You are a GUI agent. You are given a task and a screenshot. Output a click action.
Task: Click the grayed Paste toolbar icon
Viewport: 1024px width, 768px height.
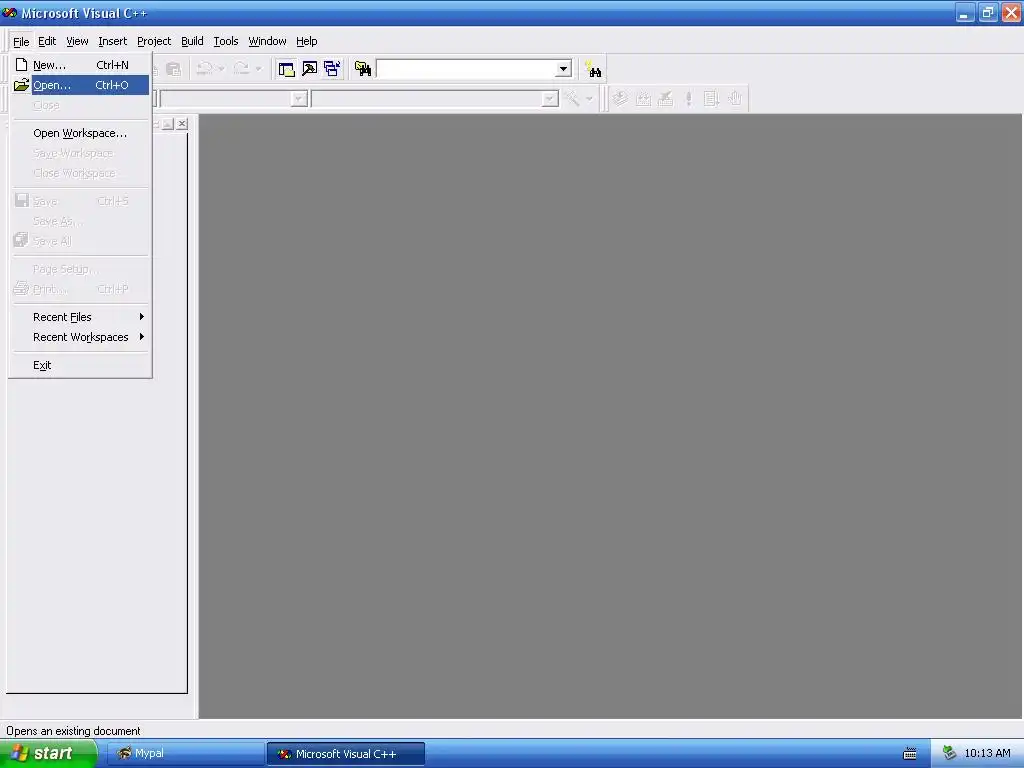click(173, 69)
